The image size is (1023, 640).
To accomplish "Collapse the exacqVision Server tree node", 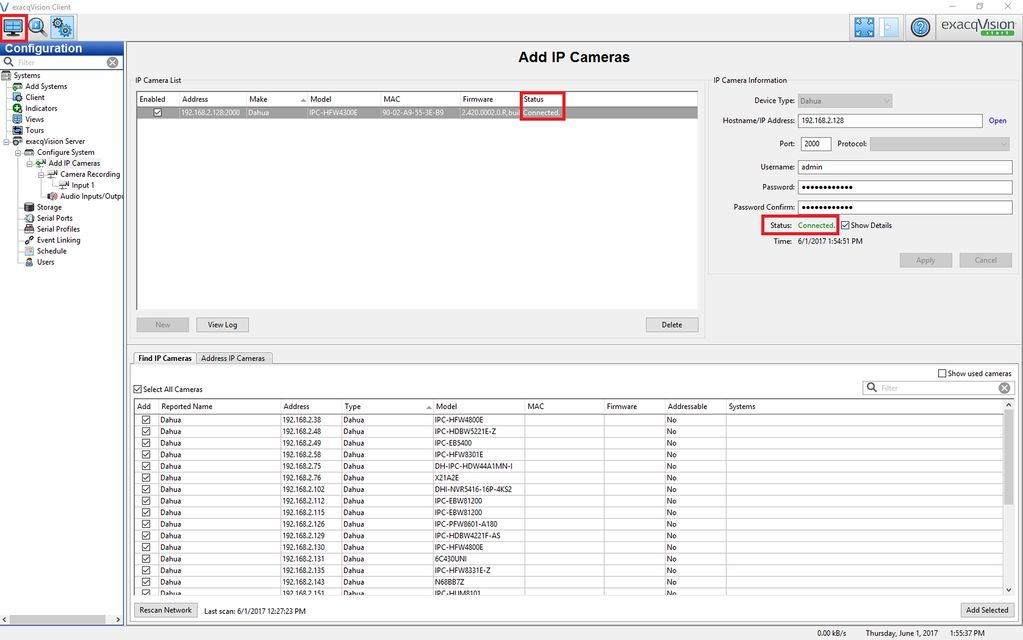I will click(x=6, y=142).
